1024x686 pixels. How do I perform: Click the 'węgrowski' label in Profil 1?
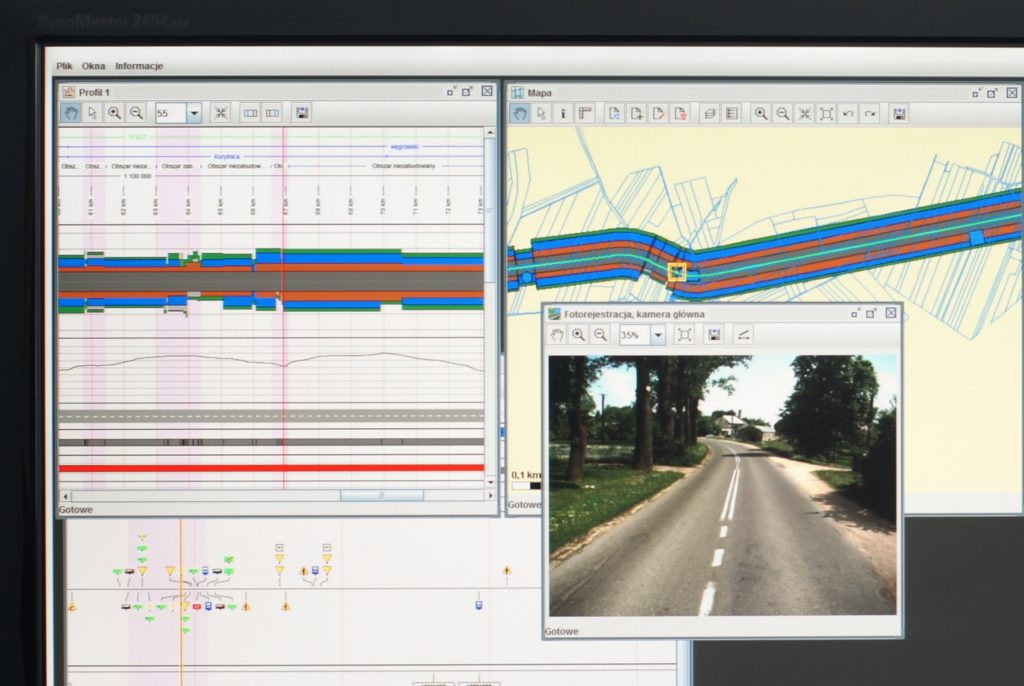pyautogui.click(x=404, y=147)
